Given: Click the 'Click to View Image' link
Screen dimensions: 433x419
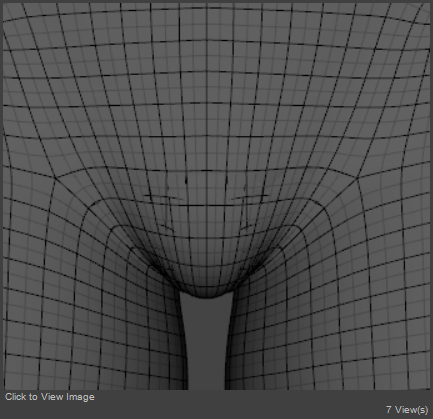Looking at the screenshot, I should coord(50,397).
